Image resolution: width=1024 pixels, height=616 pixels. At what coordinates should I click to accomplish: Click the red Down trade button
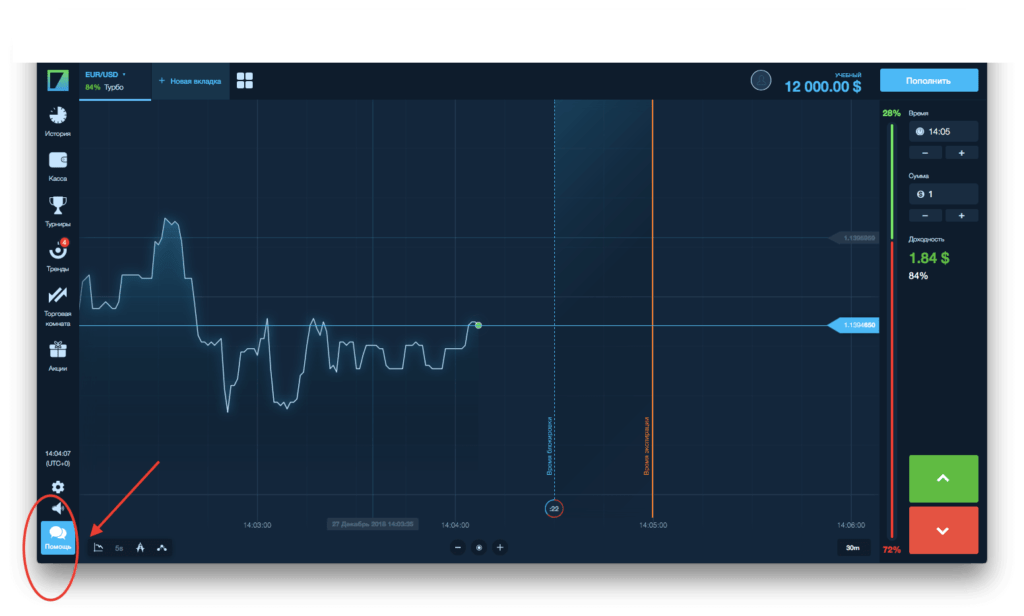[942, 530]
